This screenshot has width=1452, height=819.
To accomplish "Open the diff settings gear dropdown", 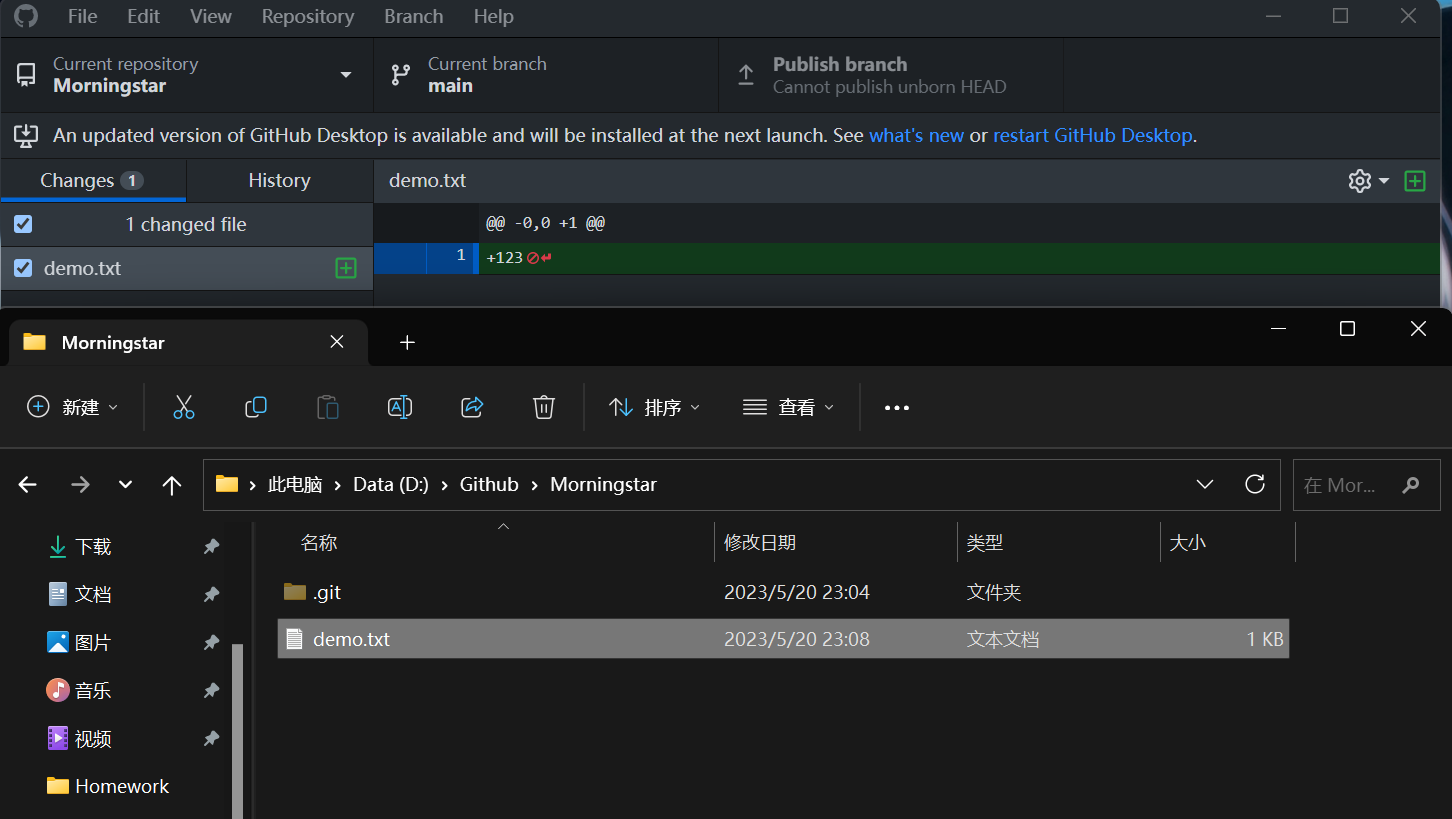I will [x=1369, y=181].
